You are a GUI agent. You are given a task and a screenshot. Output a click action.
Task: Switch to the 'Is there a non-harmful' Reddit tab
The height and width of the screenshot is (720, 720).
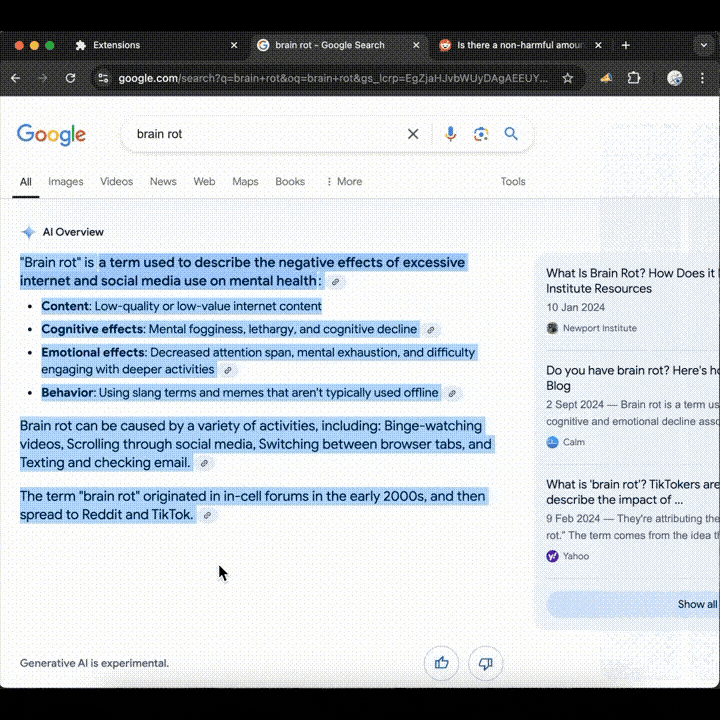519,45
